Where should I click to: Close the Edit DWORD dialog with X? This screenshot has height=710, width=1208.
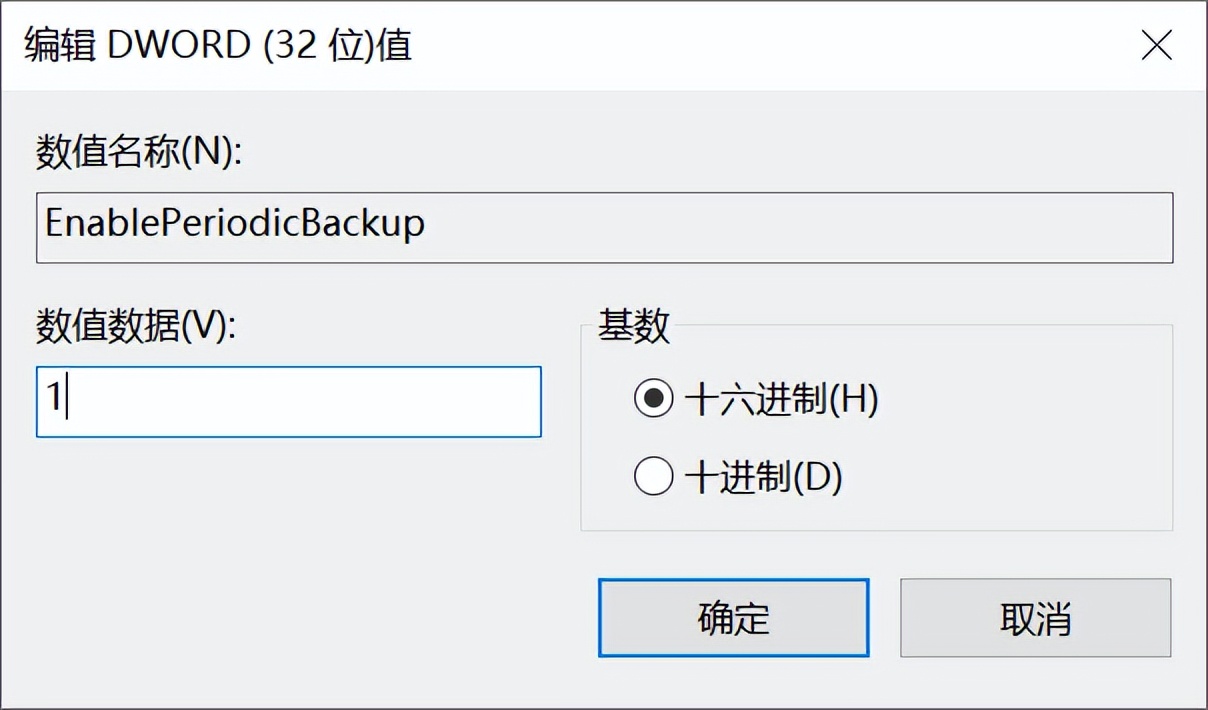click(x=1156, y=45)
